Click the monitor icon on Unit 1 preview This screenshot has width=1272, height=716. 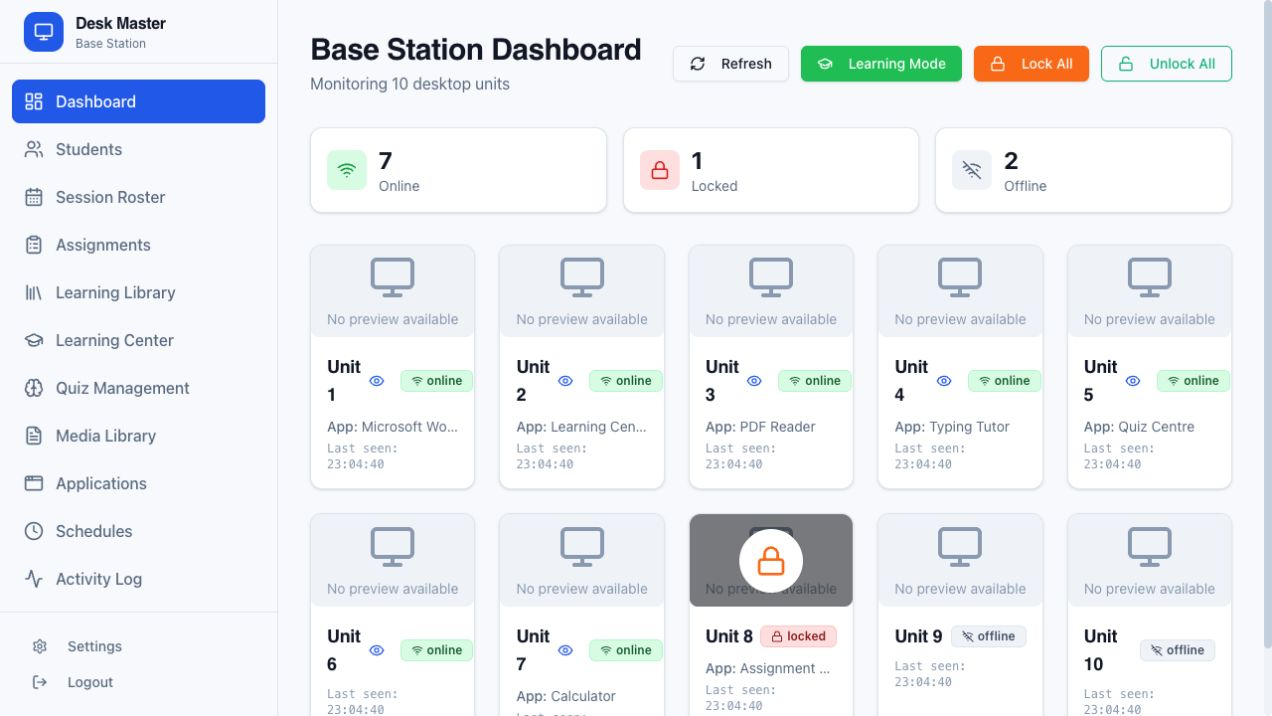click(x=392, y=277)
